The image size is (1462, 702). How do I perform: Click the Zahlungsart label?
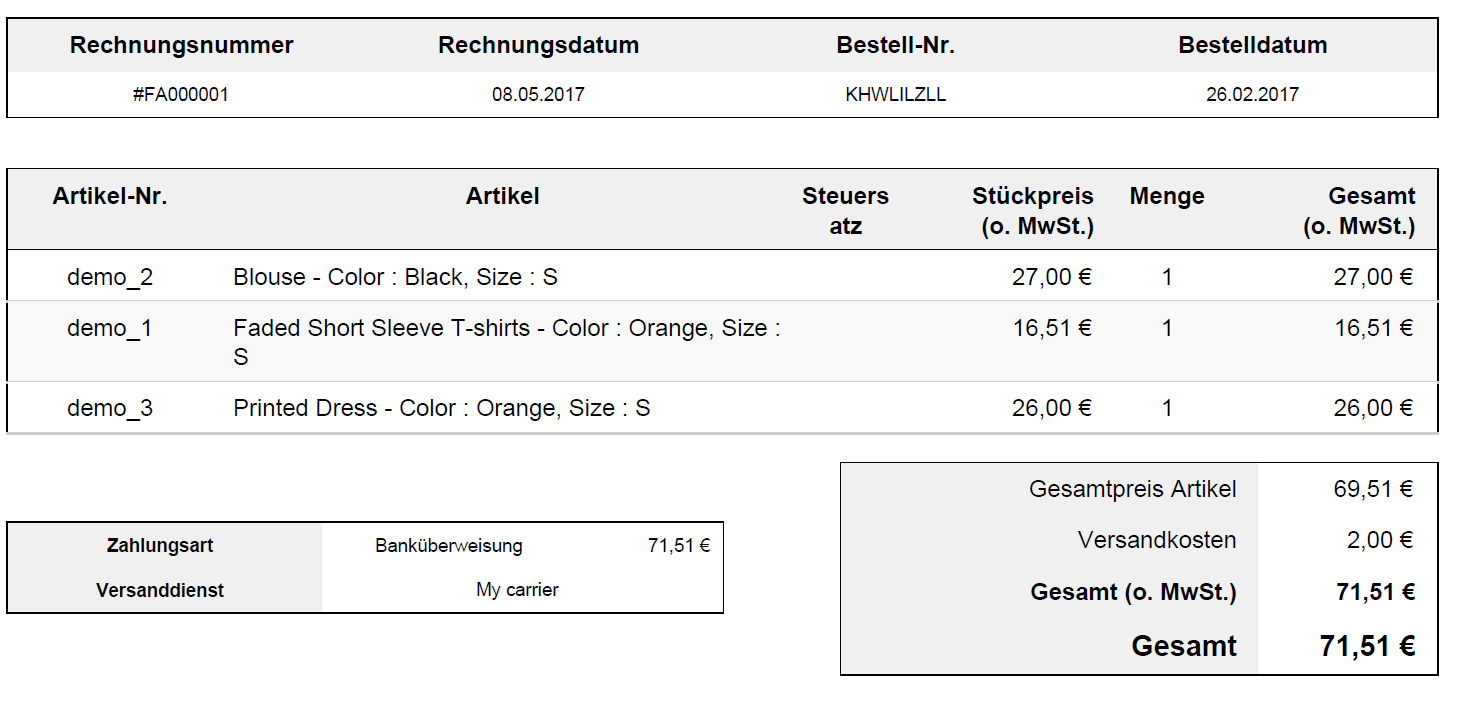click(x=160, y=546)
